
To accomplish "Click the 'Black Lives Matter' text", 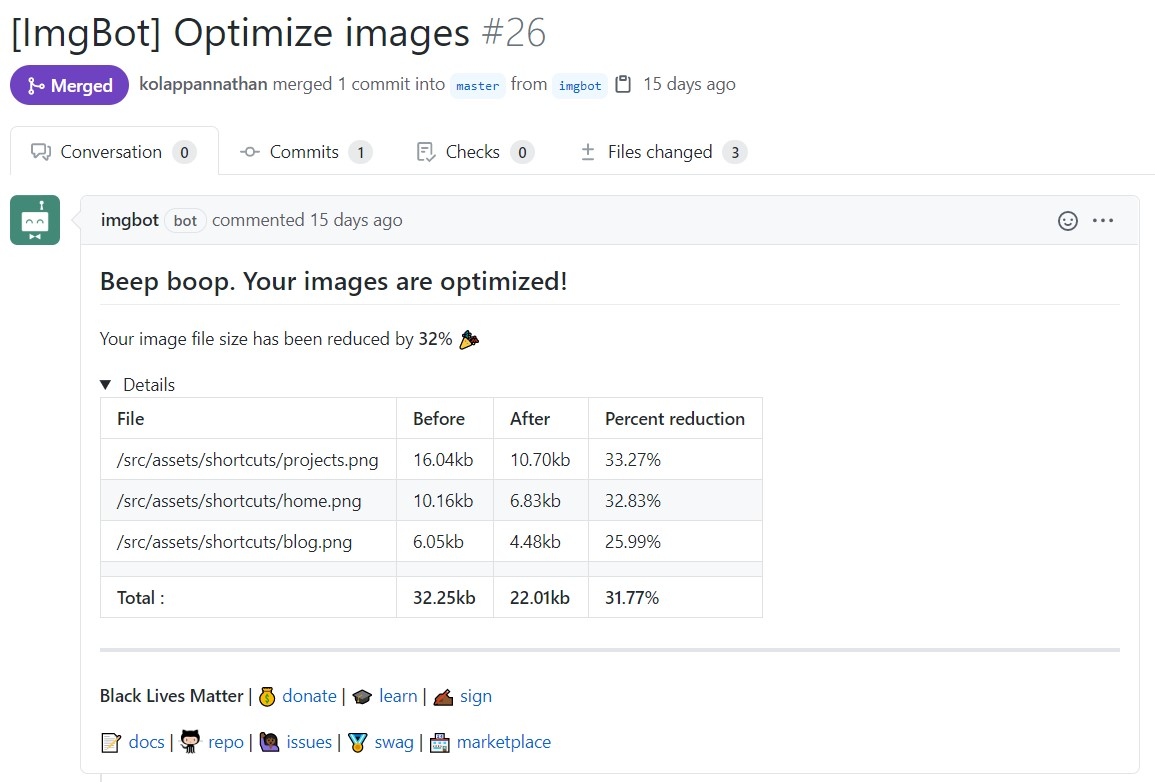I will [x=172, y=696].
